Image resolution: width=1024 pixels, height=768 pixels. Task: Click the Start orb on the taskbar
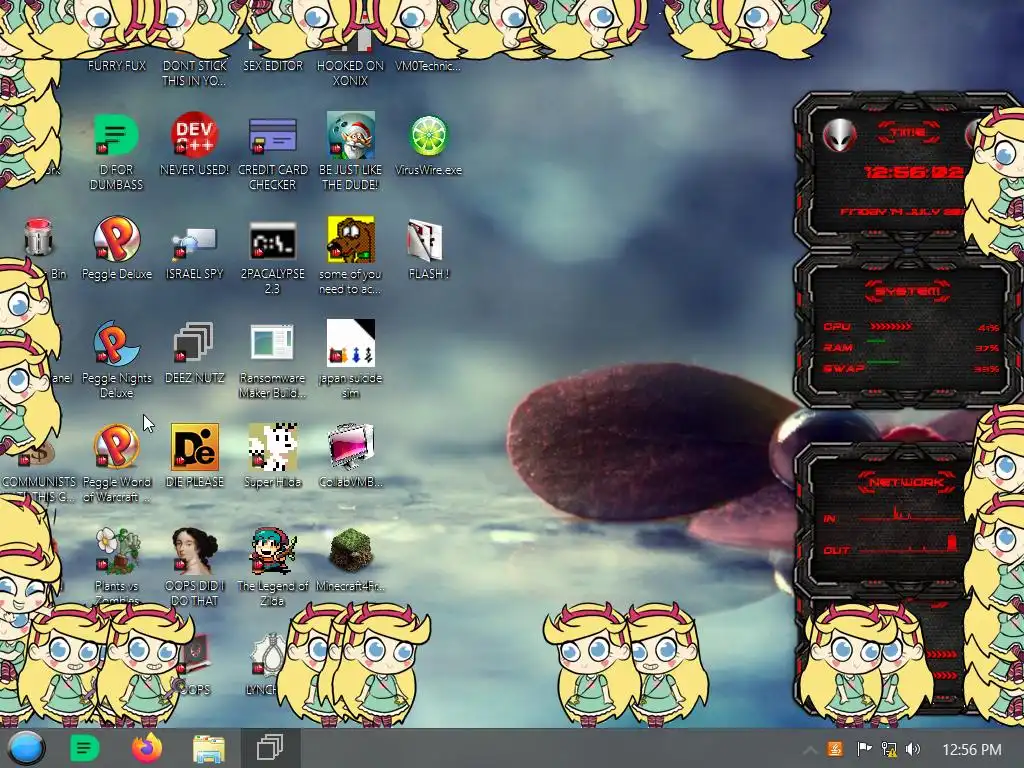[26, 748]
